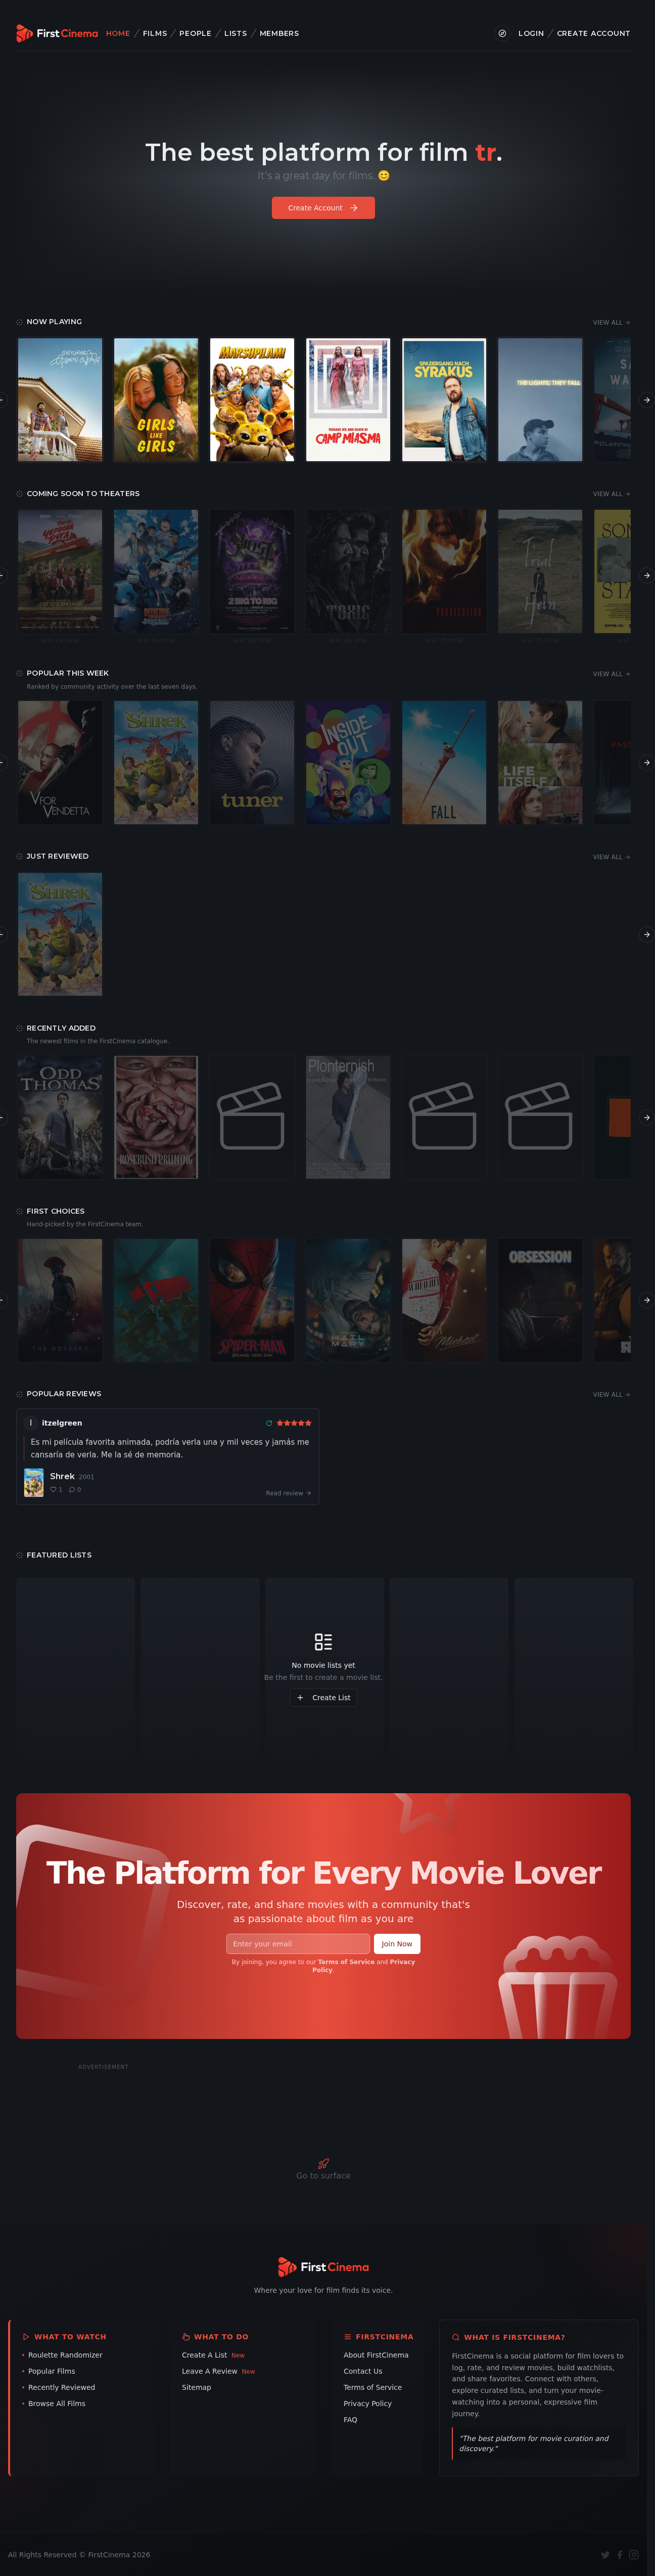Click the Sitemap footer link
The width and height of the screenshot is (655, 2576).
[196, 2387]
